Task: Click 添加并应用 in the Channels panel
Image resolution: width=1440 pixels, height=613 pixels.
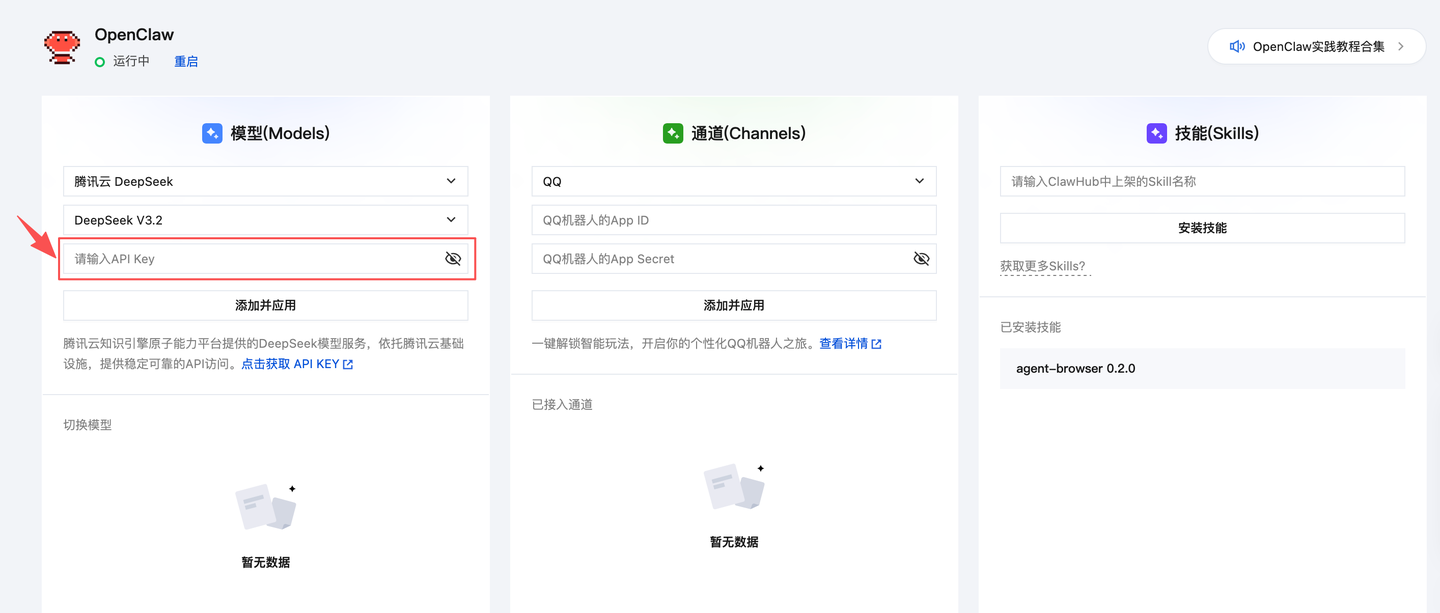Action: tap(733, 305)
